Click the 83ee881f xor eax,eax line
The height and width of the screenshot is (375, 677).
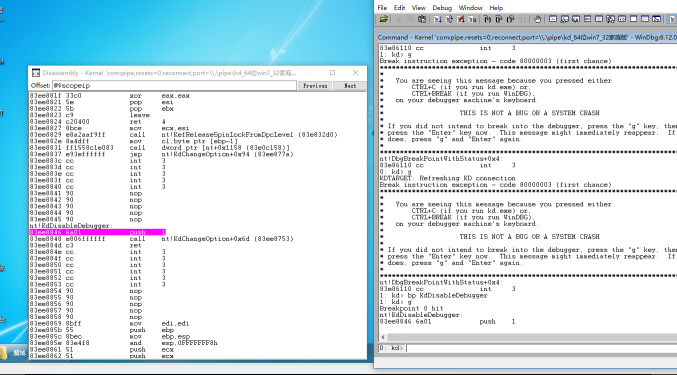click(110, 96)
